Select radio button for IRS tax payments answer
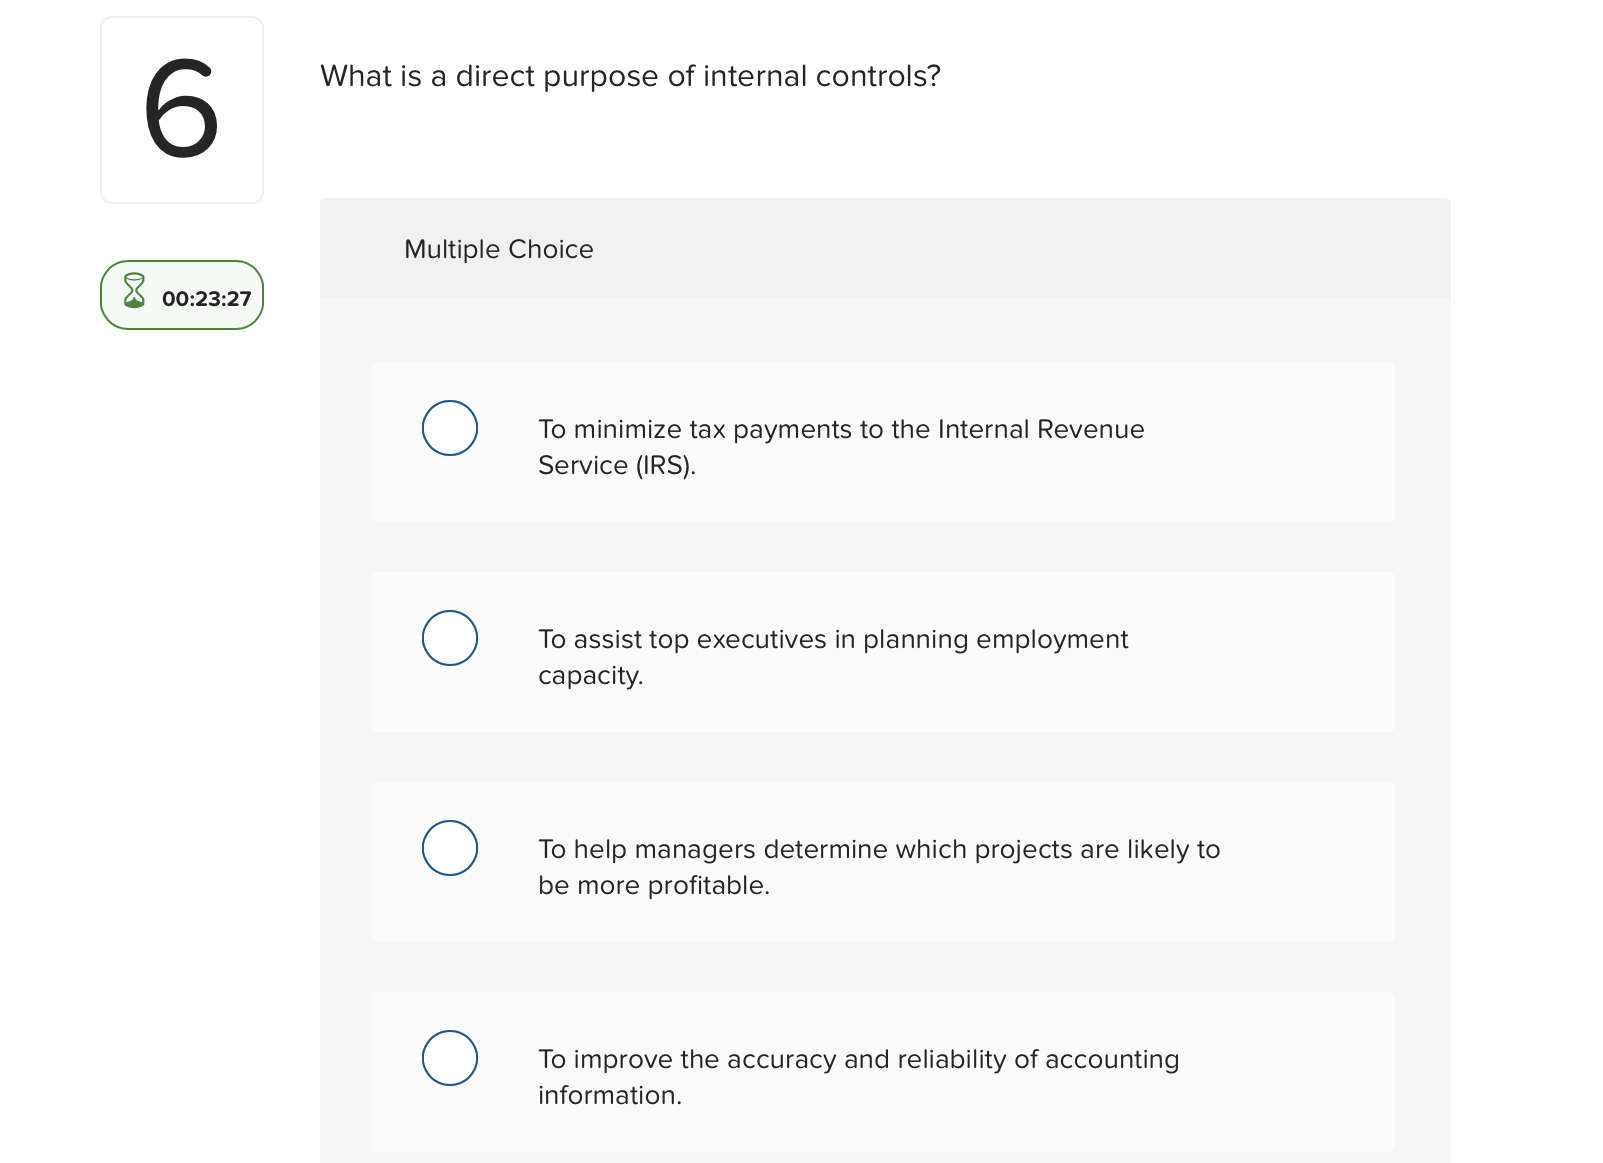The width and height of the screenshot is (1603, 1163). tap(450, 428)
